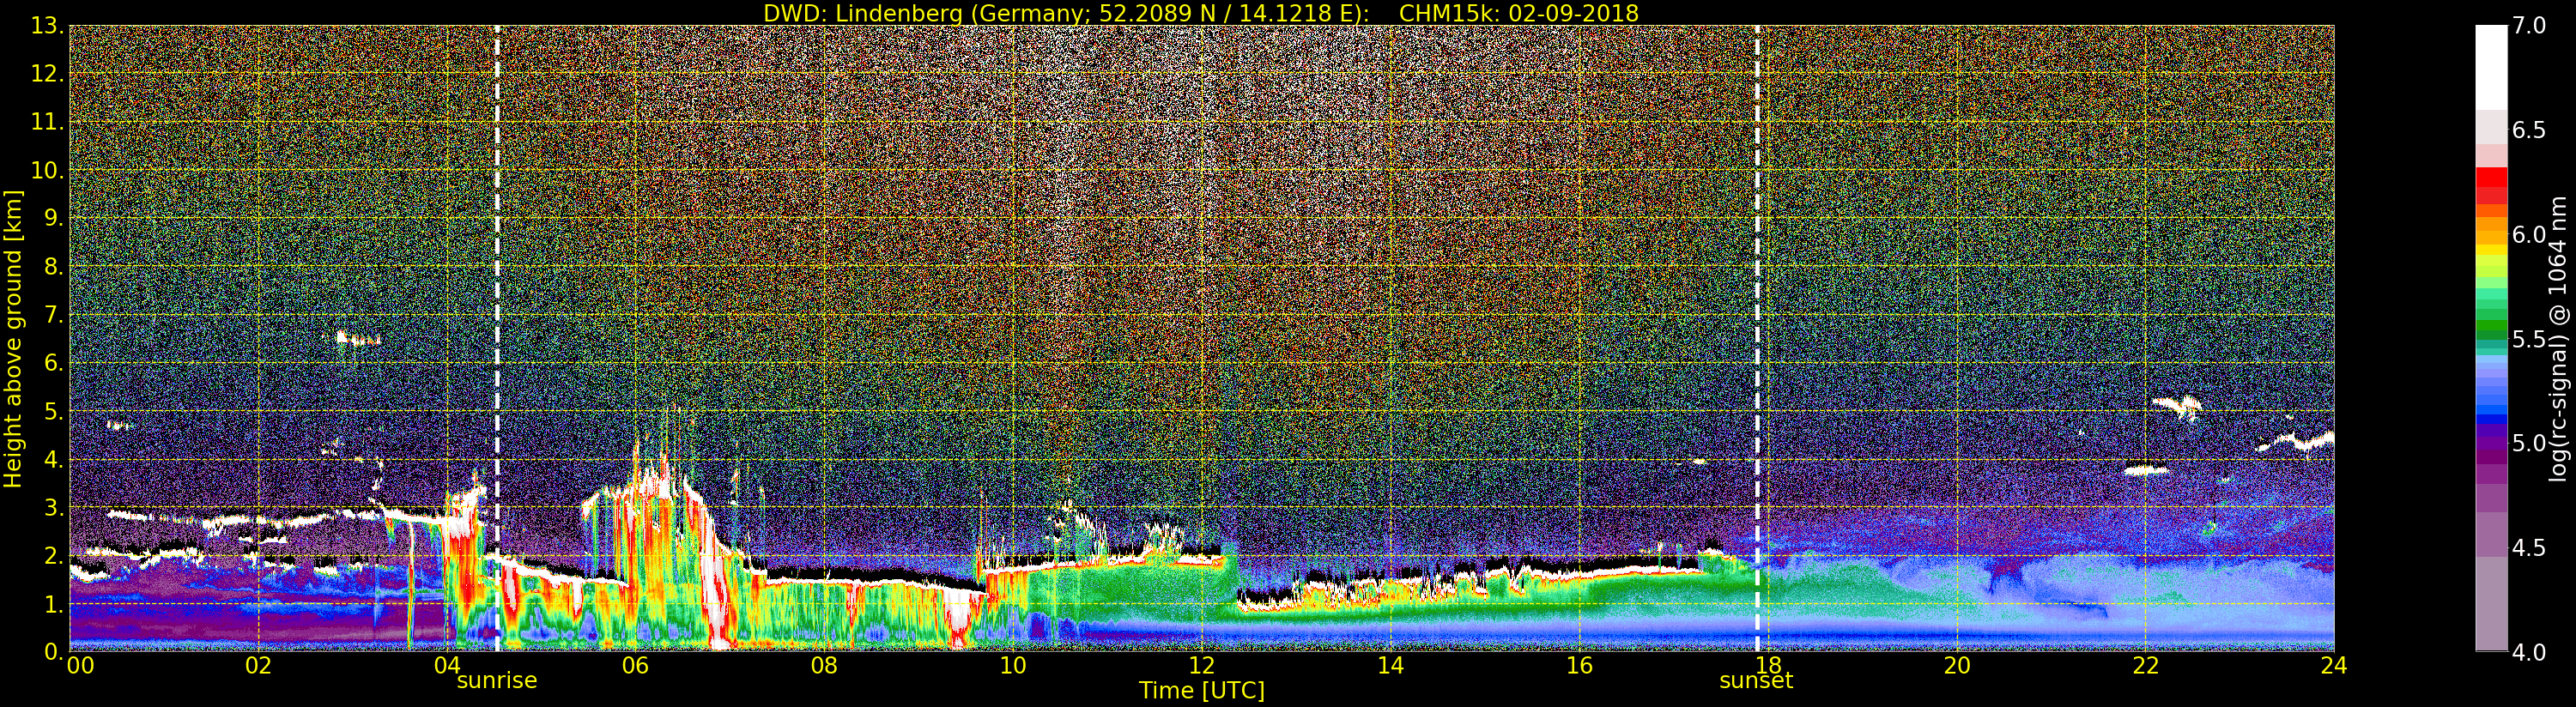2576x707 pixels.
Task: Click the height axis tick label "10."
Action: [x=47, y=170]
